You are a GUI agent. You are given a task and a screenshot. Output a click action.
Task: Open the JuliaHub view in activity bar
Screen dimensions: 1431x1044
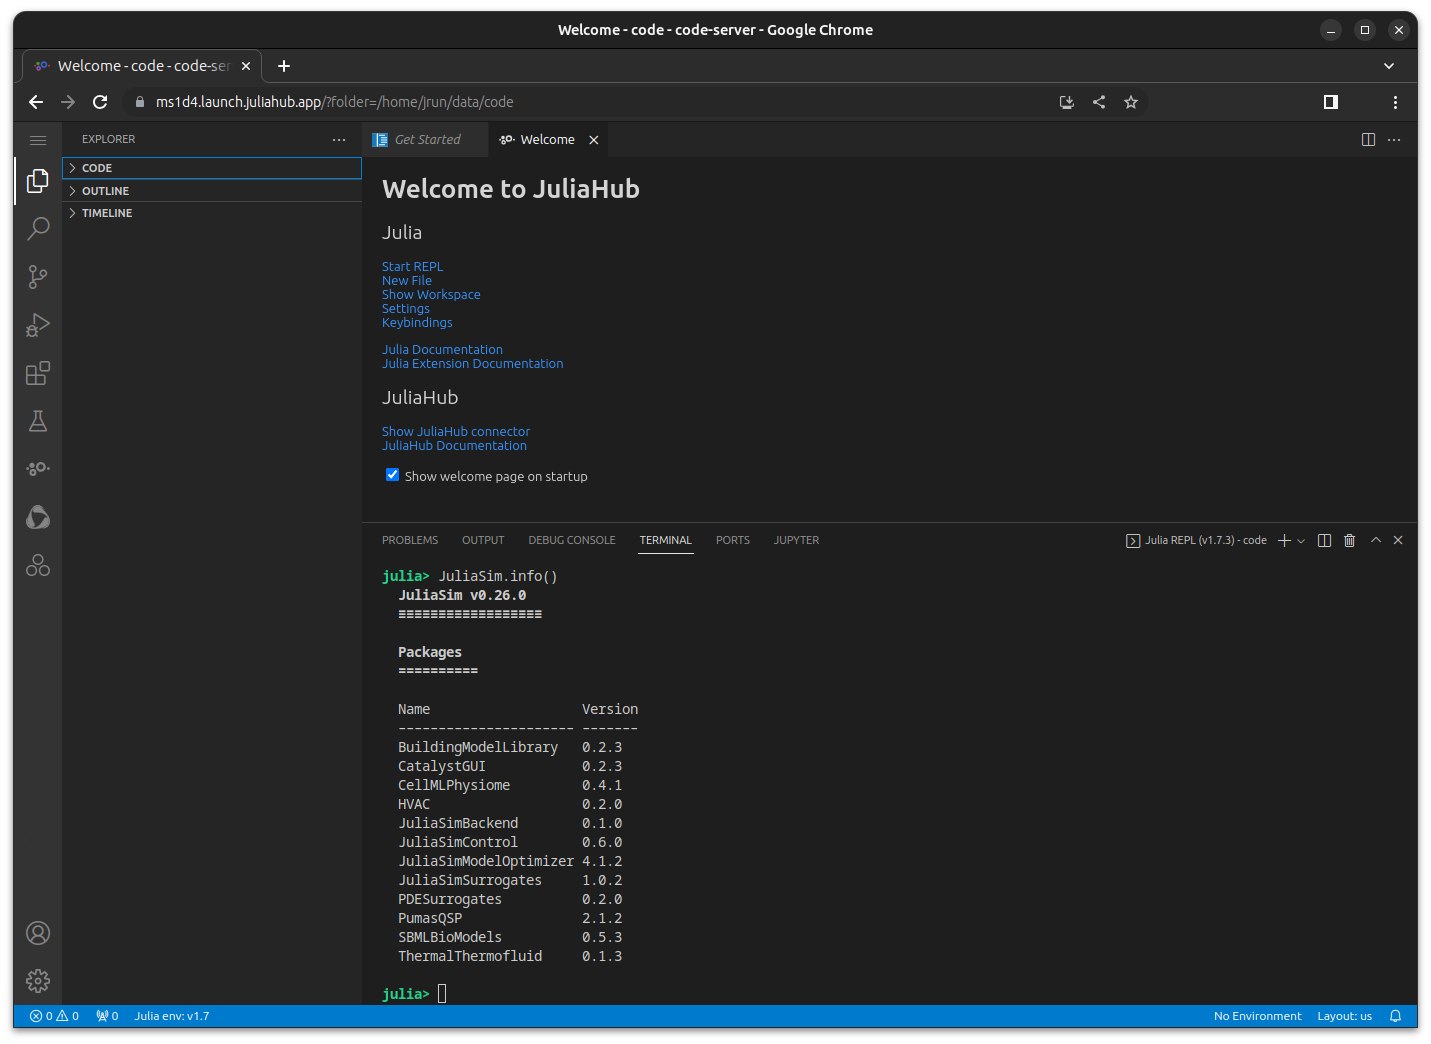[x=38, y=517]
